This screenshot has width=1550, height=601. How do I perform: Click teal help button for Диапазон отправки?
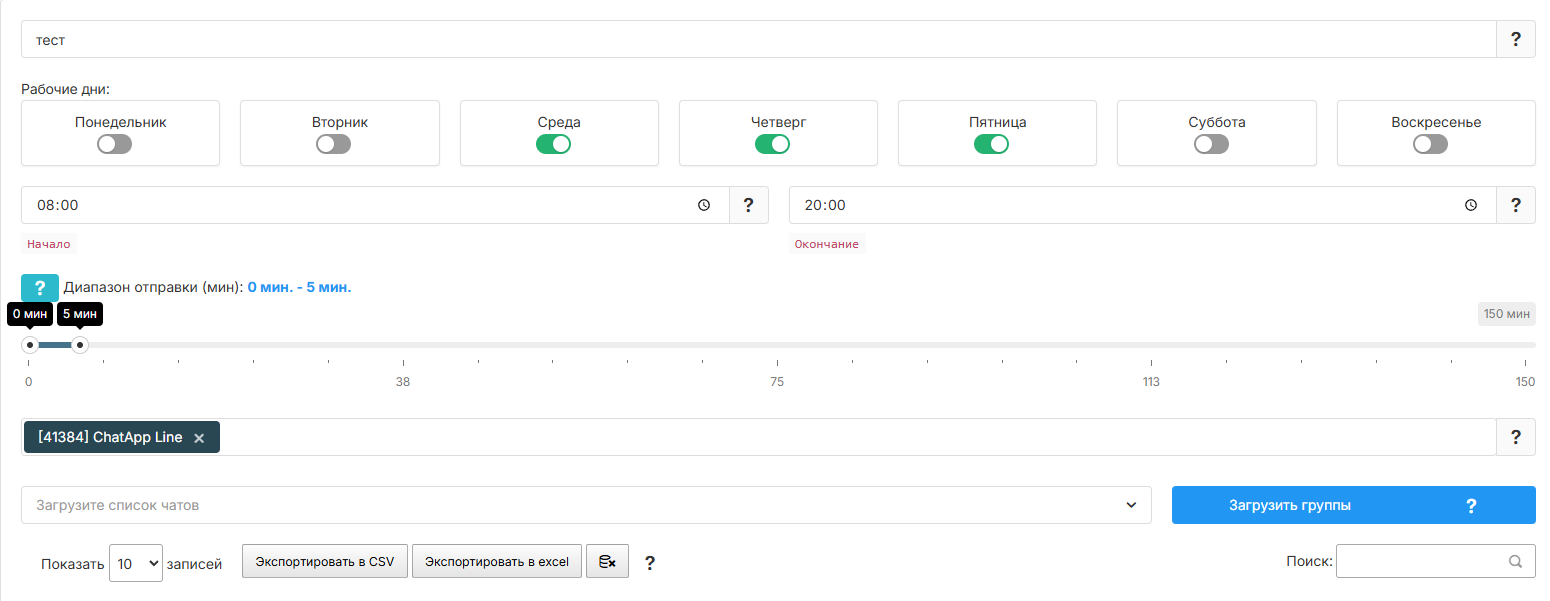40,288
